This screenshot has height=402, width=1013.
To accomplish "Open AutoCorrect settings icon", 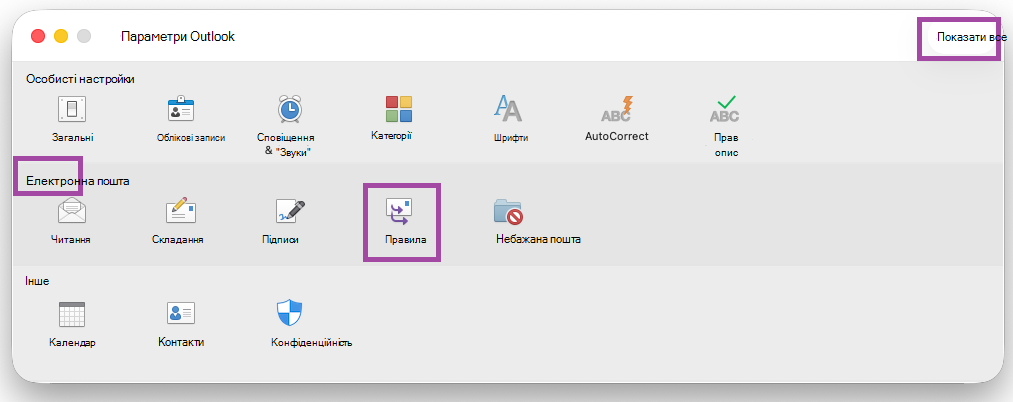I will pyautogui.click(x=617, y=109).
